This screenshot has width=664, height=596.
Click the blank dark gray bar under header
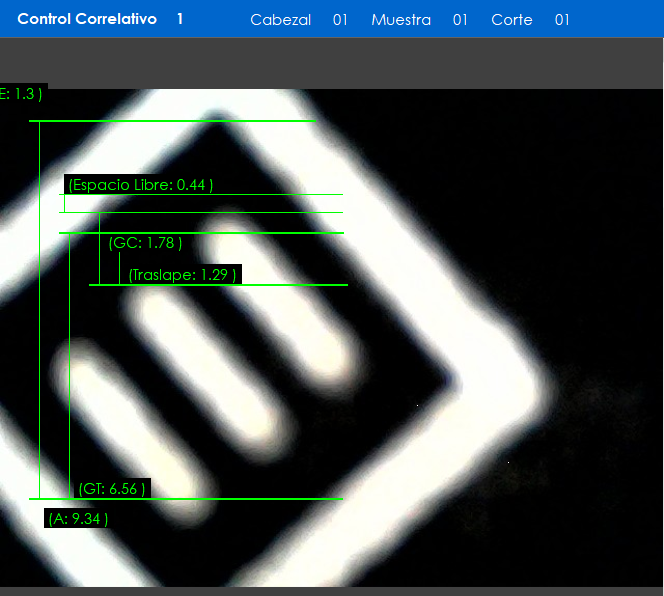[332, 62]
